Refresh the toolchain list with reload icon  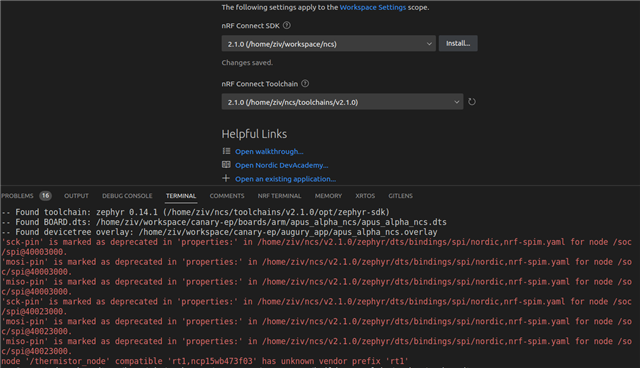[x=472, y=102]
